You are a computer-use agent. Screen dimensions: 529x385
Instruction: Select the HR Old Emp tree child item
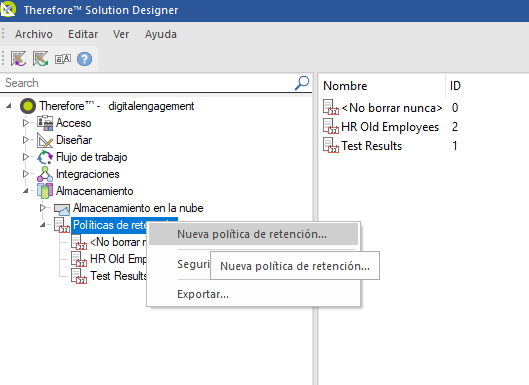118,259
